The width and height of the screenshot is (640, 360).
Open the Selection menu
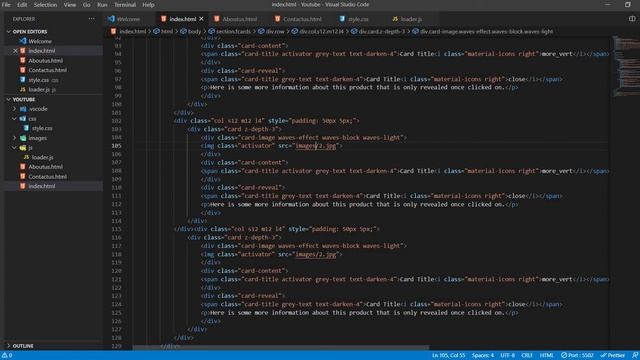tap(45, 5)
